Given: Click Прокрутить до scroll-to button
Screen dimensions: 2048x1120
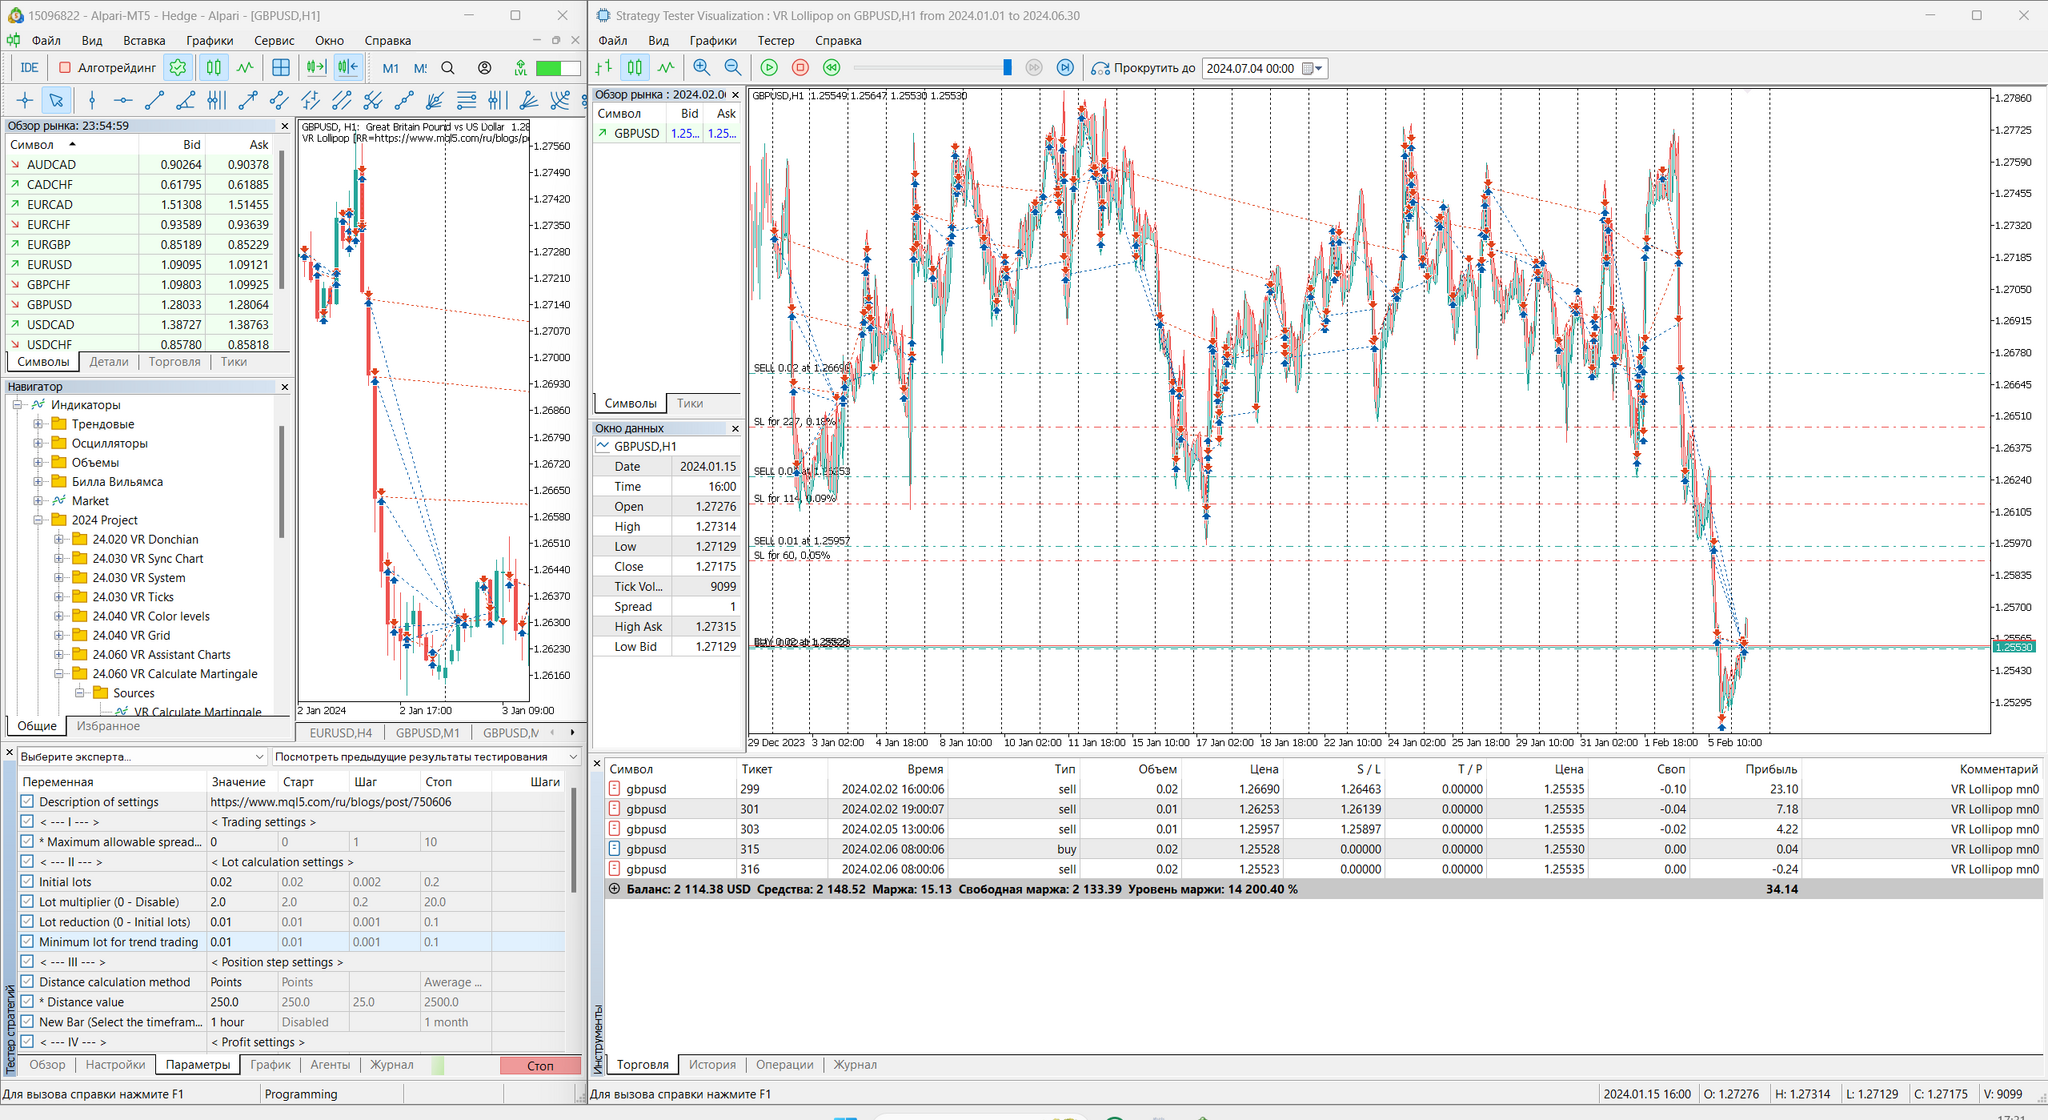Looking at the screenshot, I should coord(1143,68).
